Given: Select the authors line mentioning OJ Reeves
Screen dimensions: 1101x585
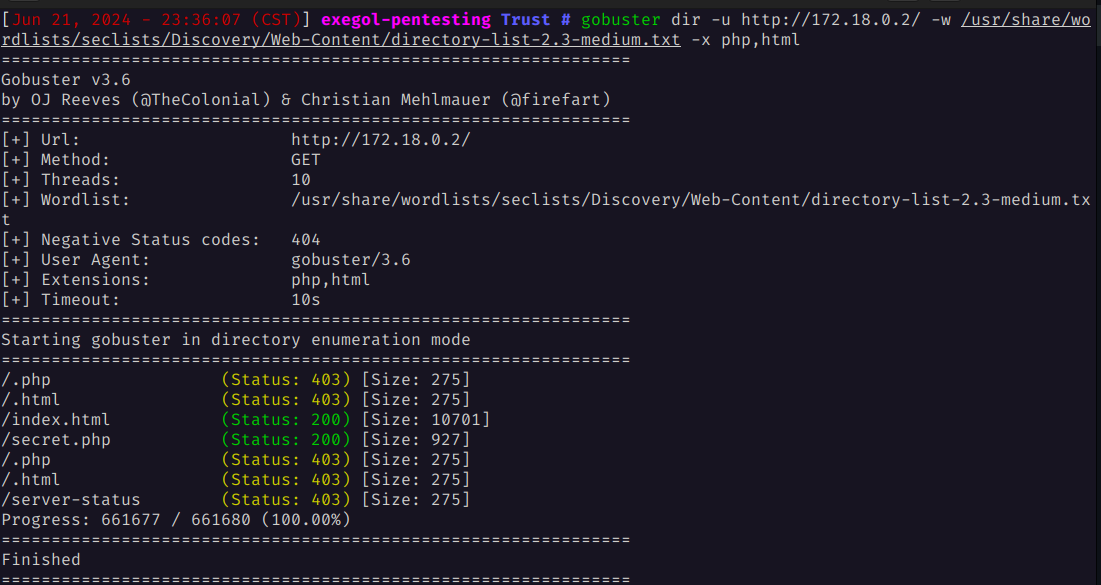Looking at the screenshot, I should point(305,100).
